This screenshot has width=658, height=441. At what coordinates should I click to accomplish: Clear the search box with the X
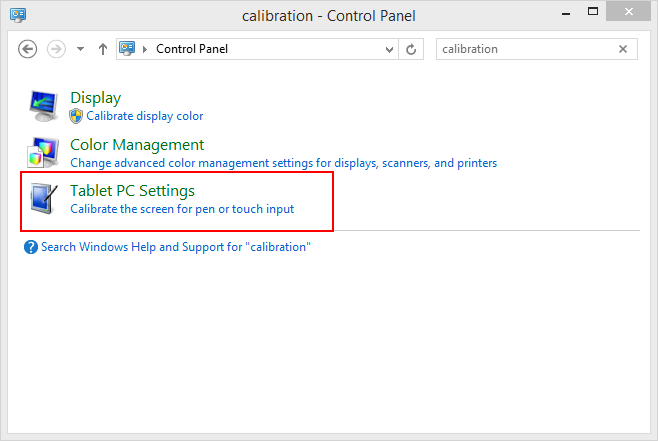coord(623,49)
